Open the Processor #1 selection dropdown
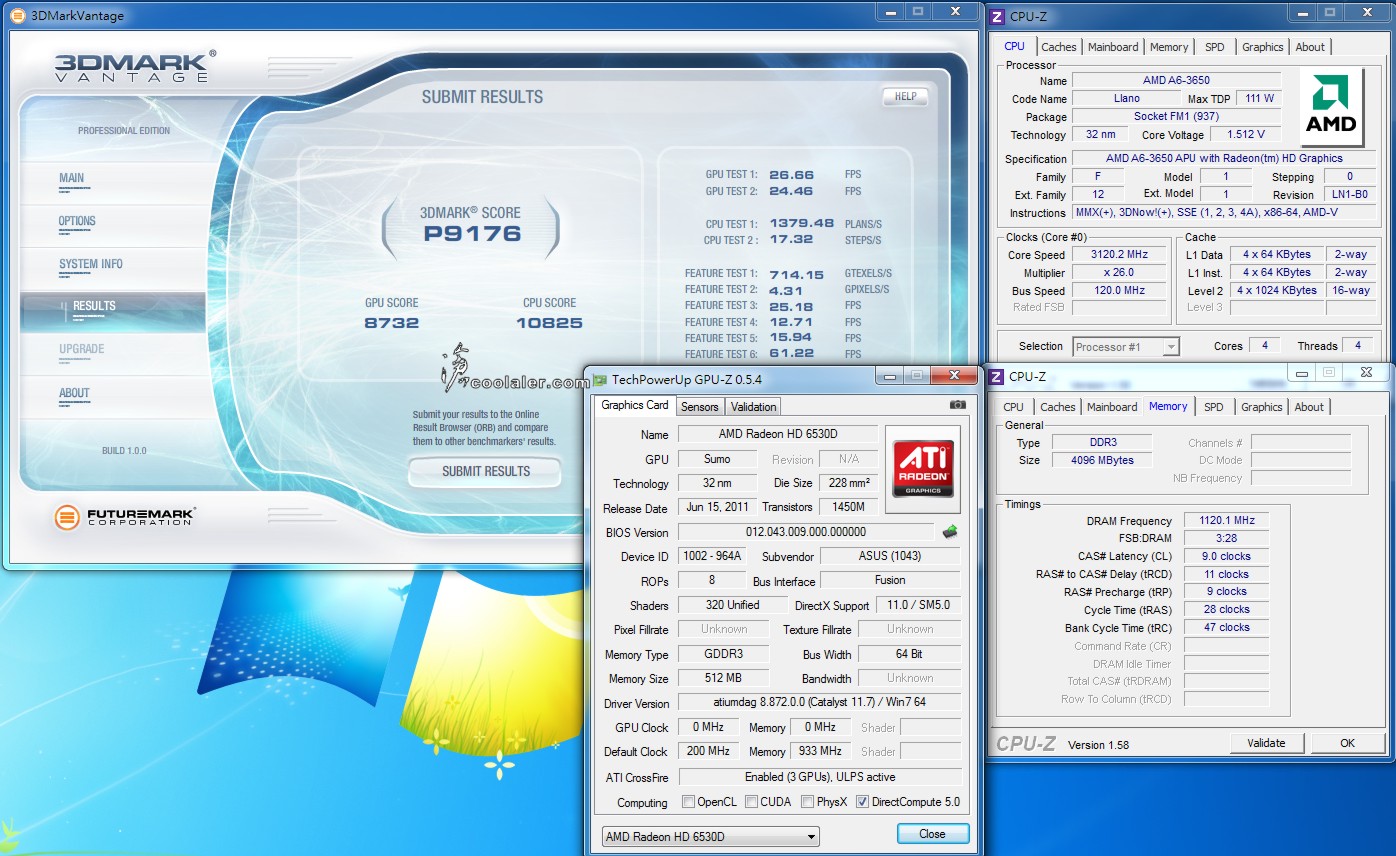 (x=1126, y=347)
